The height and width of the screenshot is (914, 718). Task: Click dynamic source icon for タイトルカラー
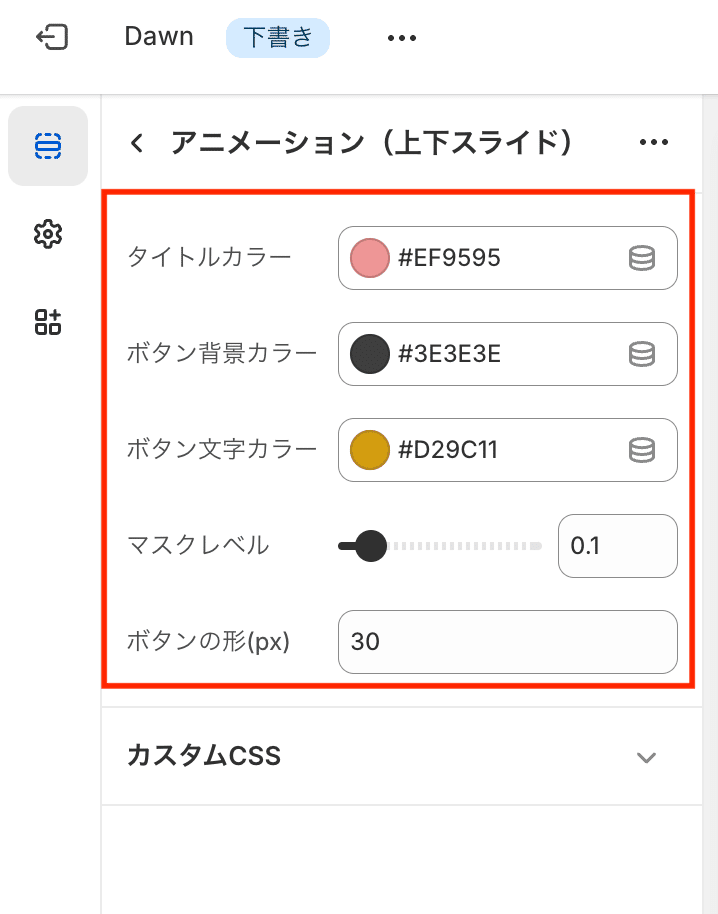[x=642, y=258]
